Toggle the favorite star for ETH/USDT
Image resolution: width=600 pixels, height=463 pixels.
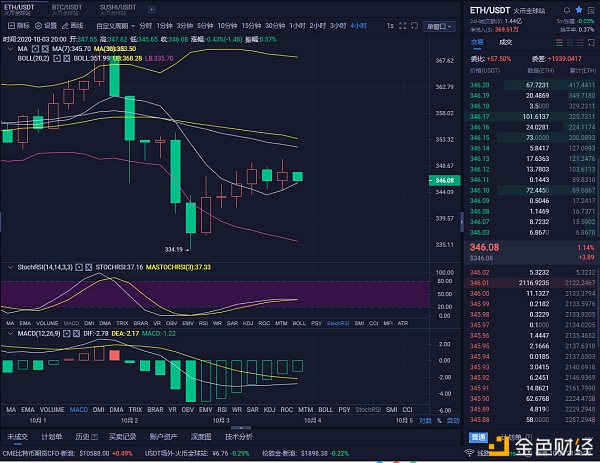point(579,10)
